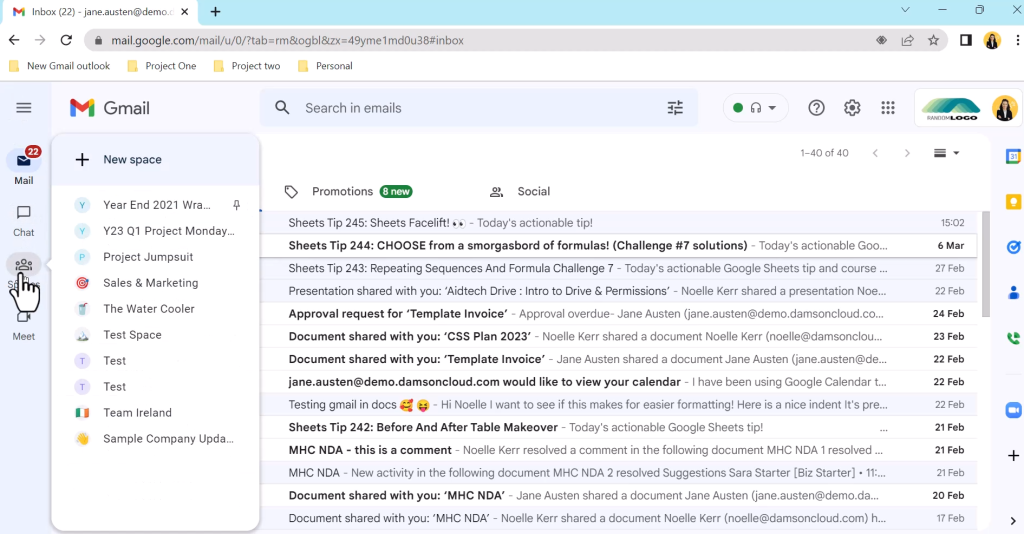Image resolution: width=1024 pixels, height=534 pixels.
Task: Bookmark this tab with the star
Action: (934, 40)
